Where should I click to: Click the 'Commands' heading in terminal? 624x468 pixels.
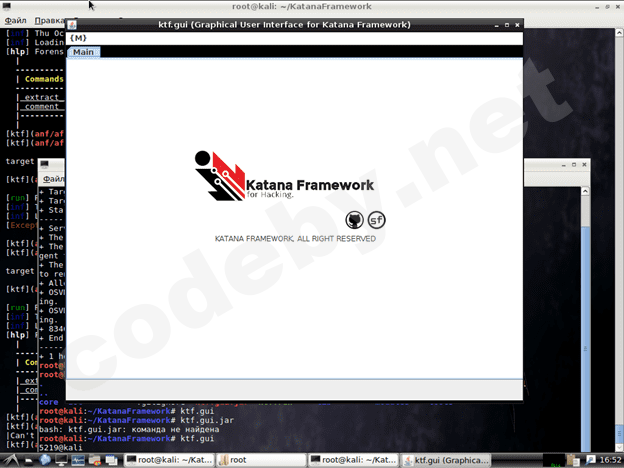point(44,79)
